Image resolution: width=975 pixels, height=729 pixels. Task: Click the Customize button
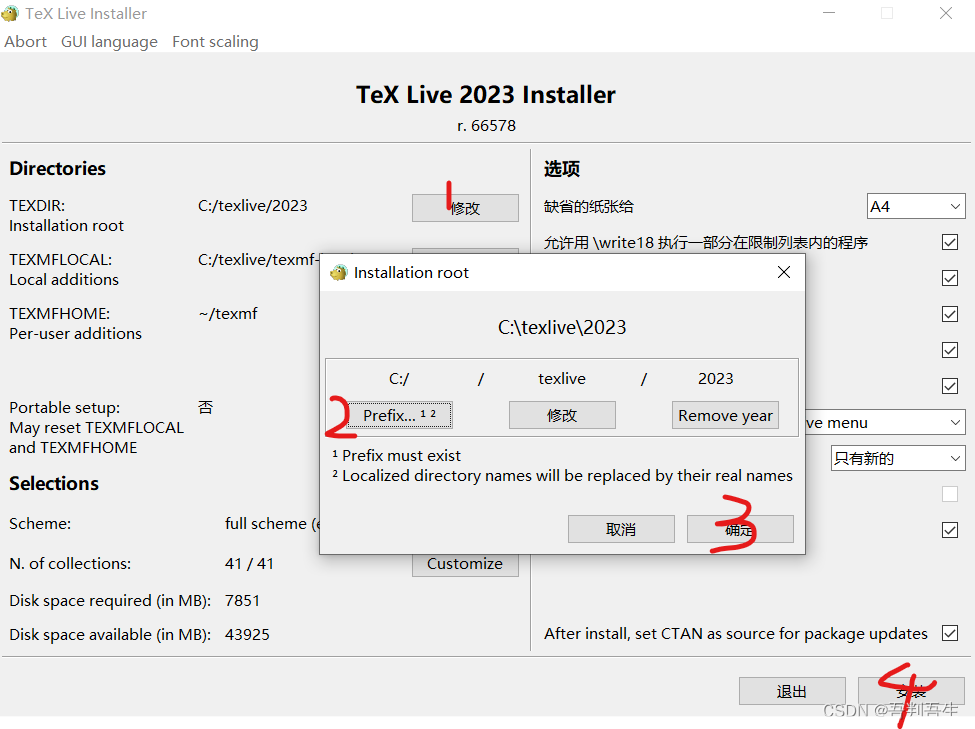pos(465,565)
